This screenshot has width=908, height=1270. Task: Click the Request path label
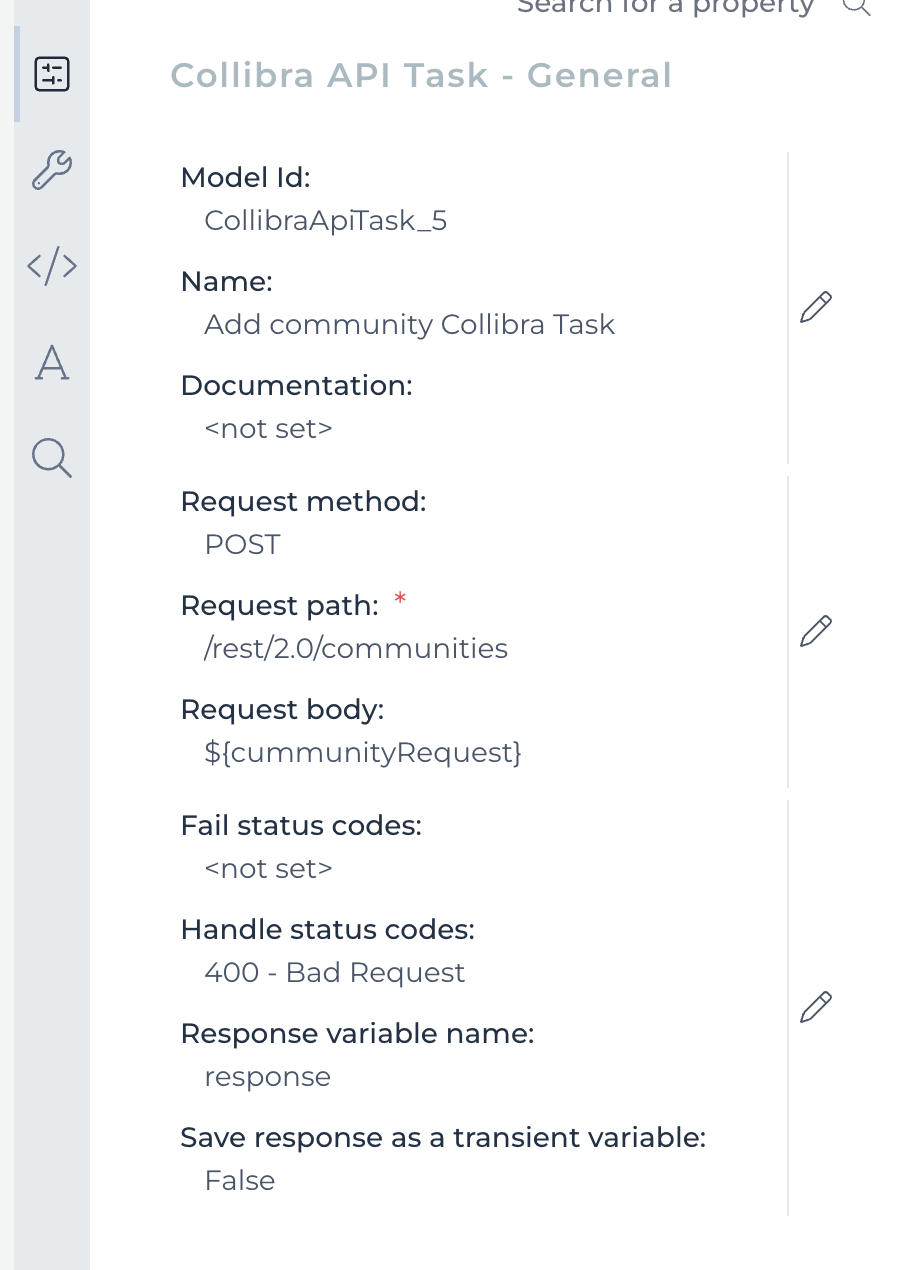click(x=280, y=606)
